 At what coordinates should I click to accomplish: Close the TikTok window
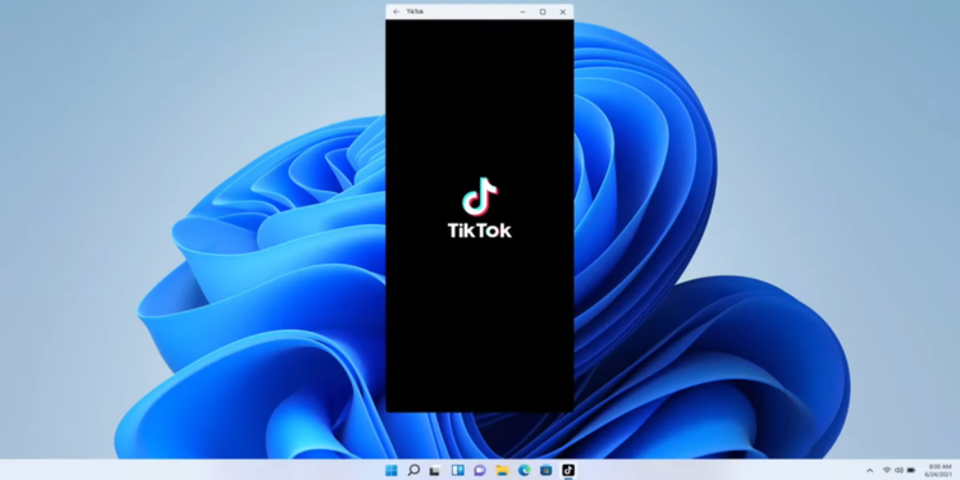pyautogui.click(x=563, y=12)
